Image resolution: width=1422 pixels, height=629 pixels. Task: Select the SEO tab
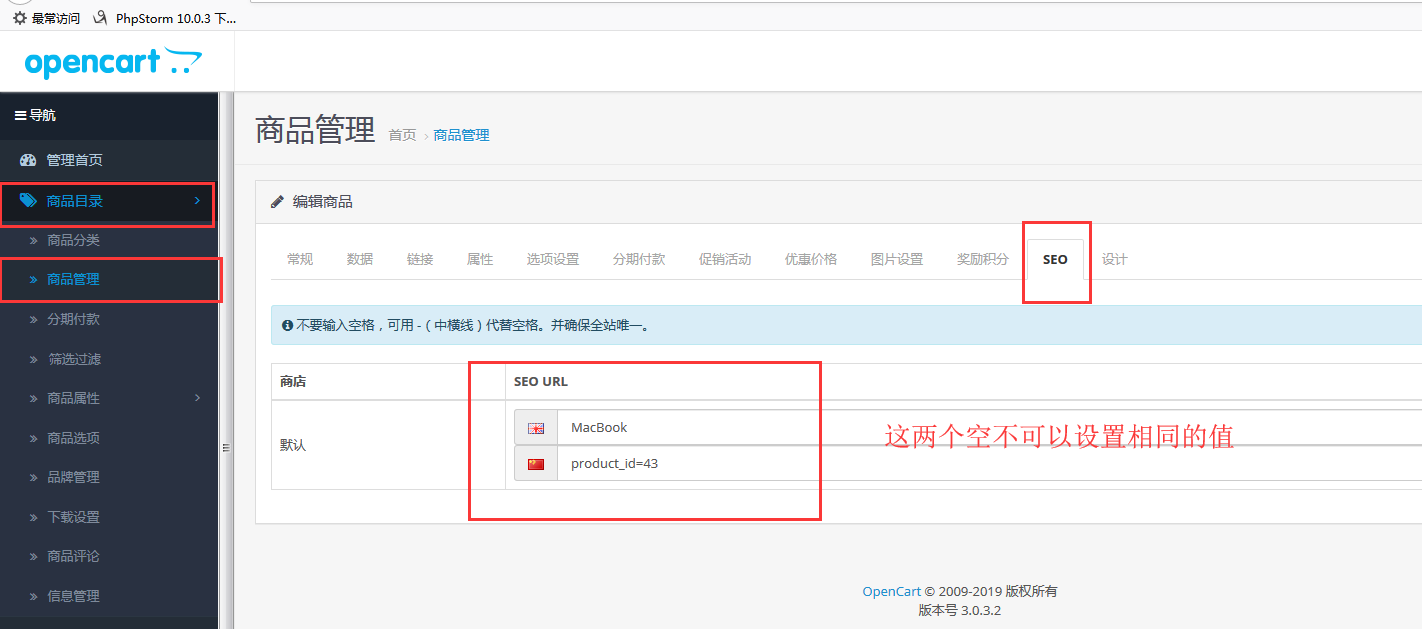point(1055,259)
